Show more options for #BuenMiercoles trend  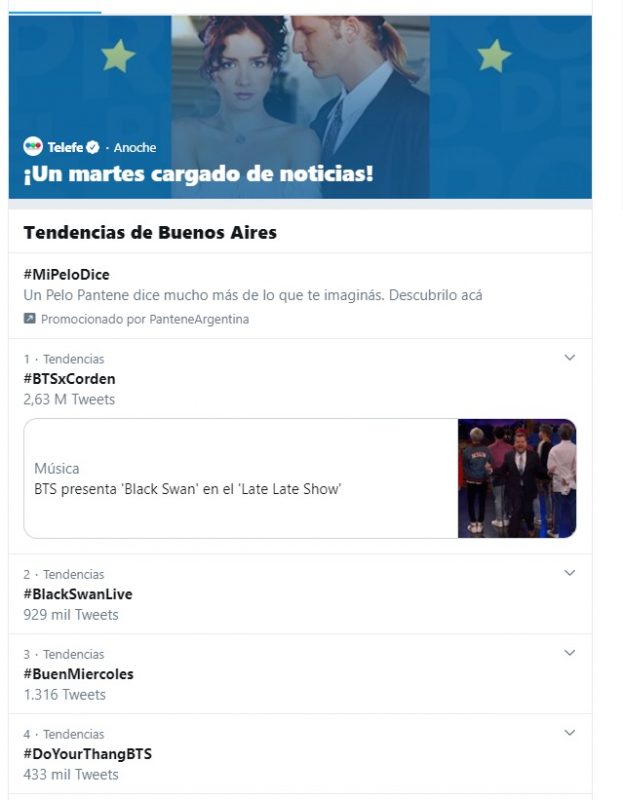click(570, 653)
